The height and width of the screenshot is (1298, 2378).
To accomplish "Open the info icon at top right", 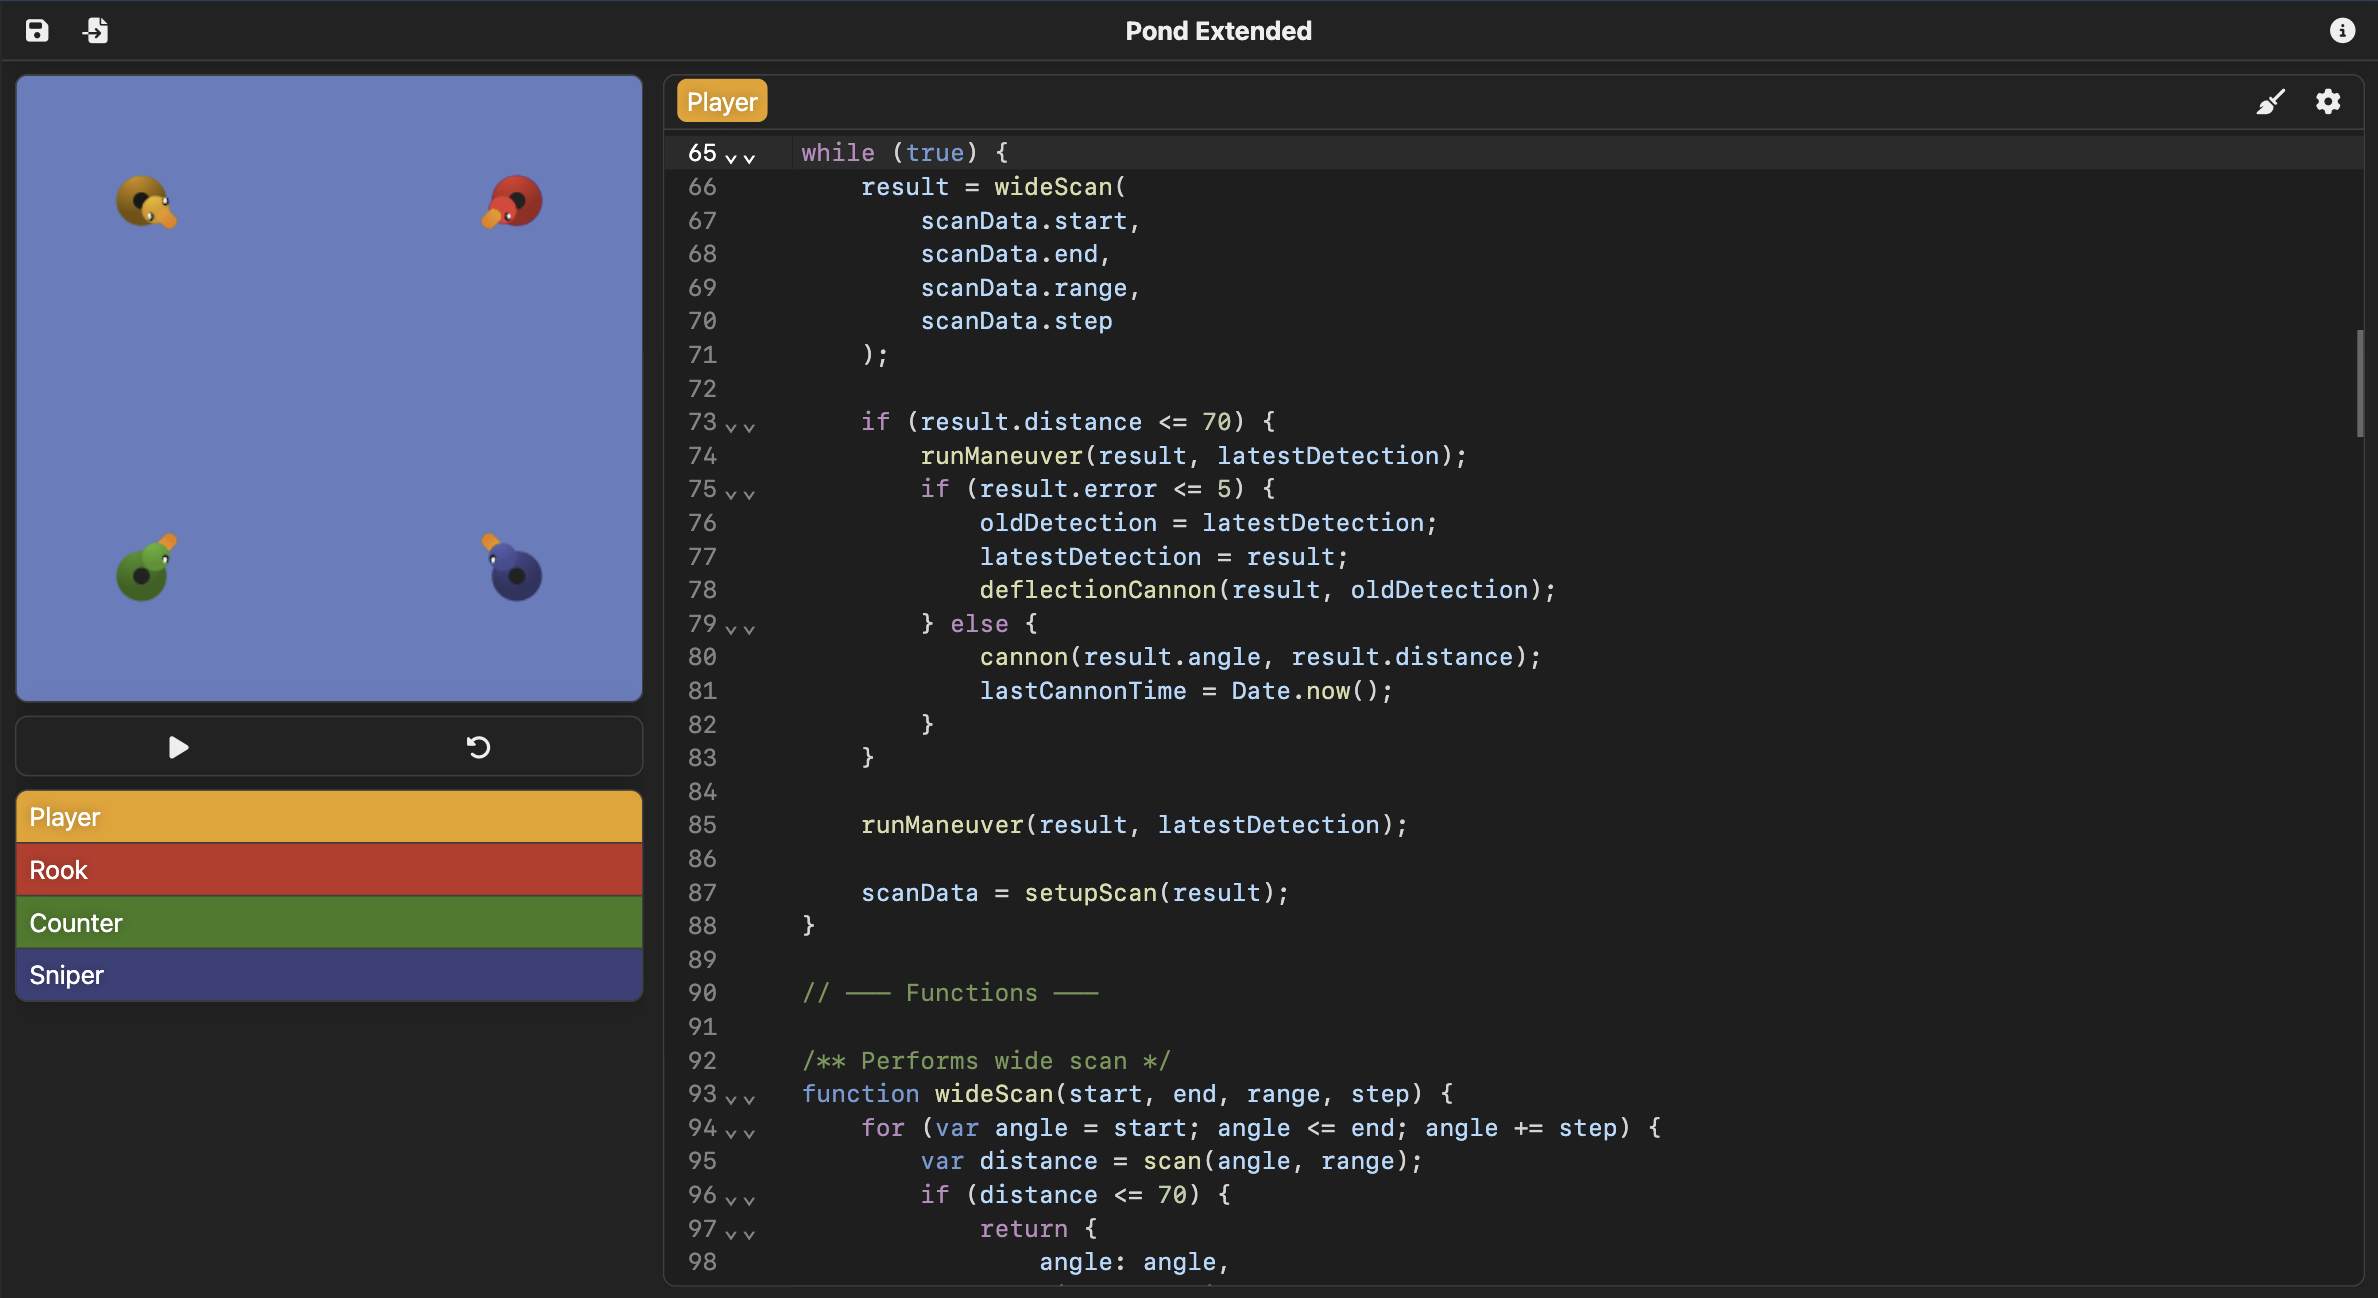I will [x=2342, y=31].
